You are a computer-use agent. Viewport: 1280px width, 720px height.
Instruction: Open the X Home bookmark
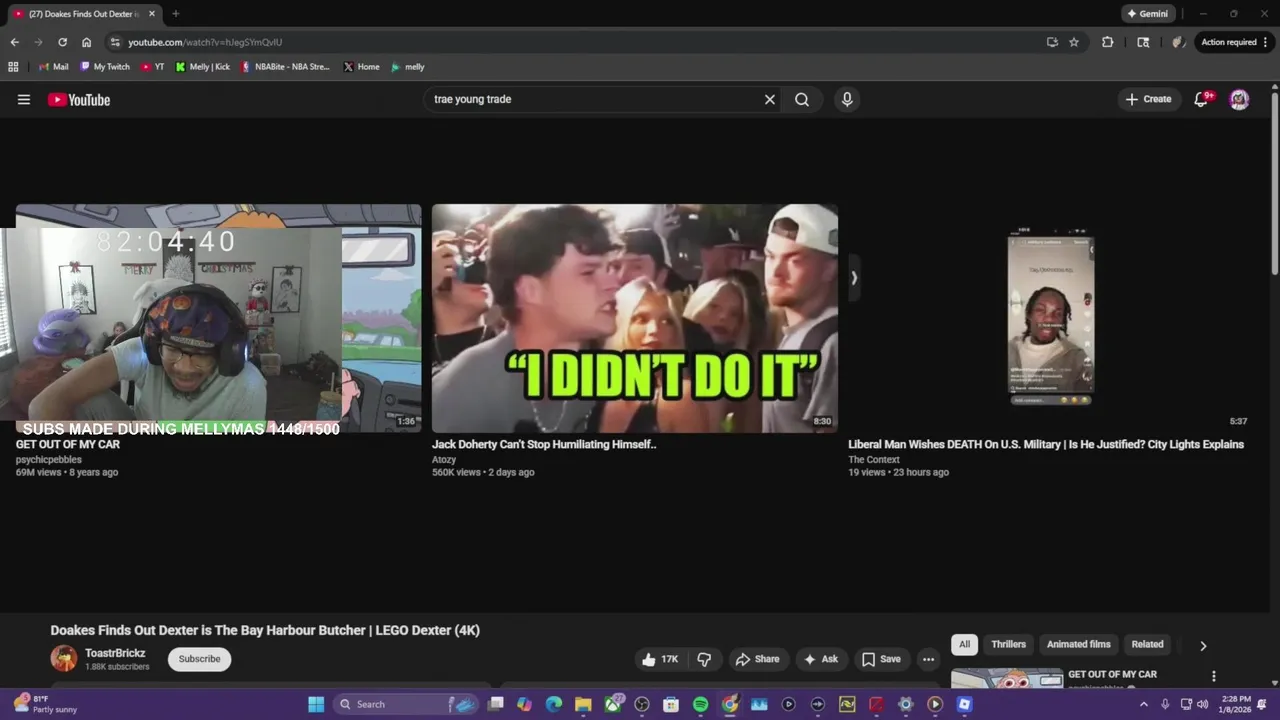click(x=361, y=67)
